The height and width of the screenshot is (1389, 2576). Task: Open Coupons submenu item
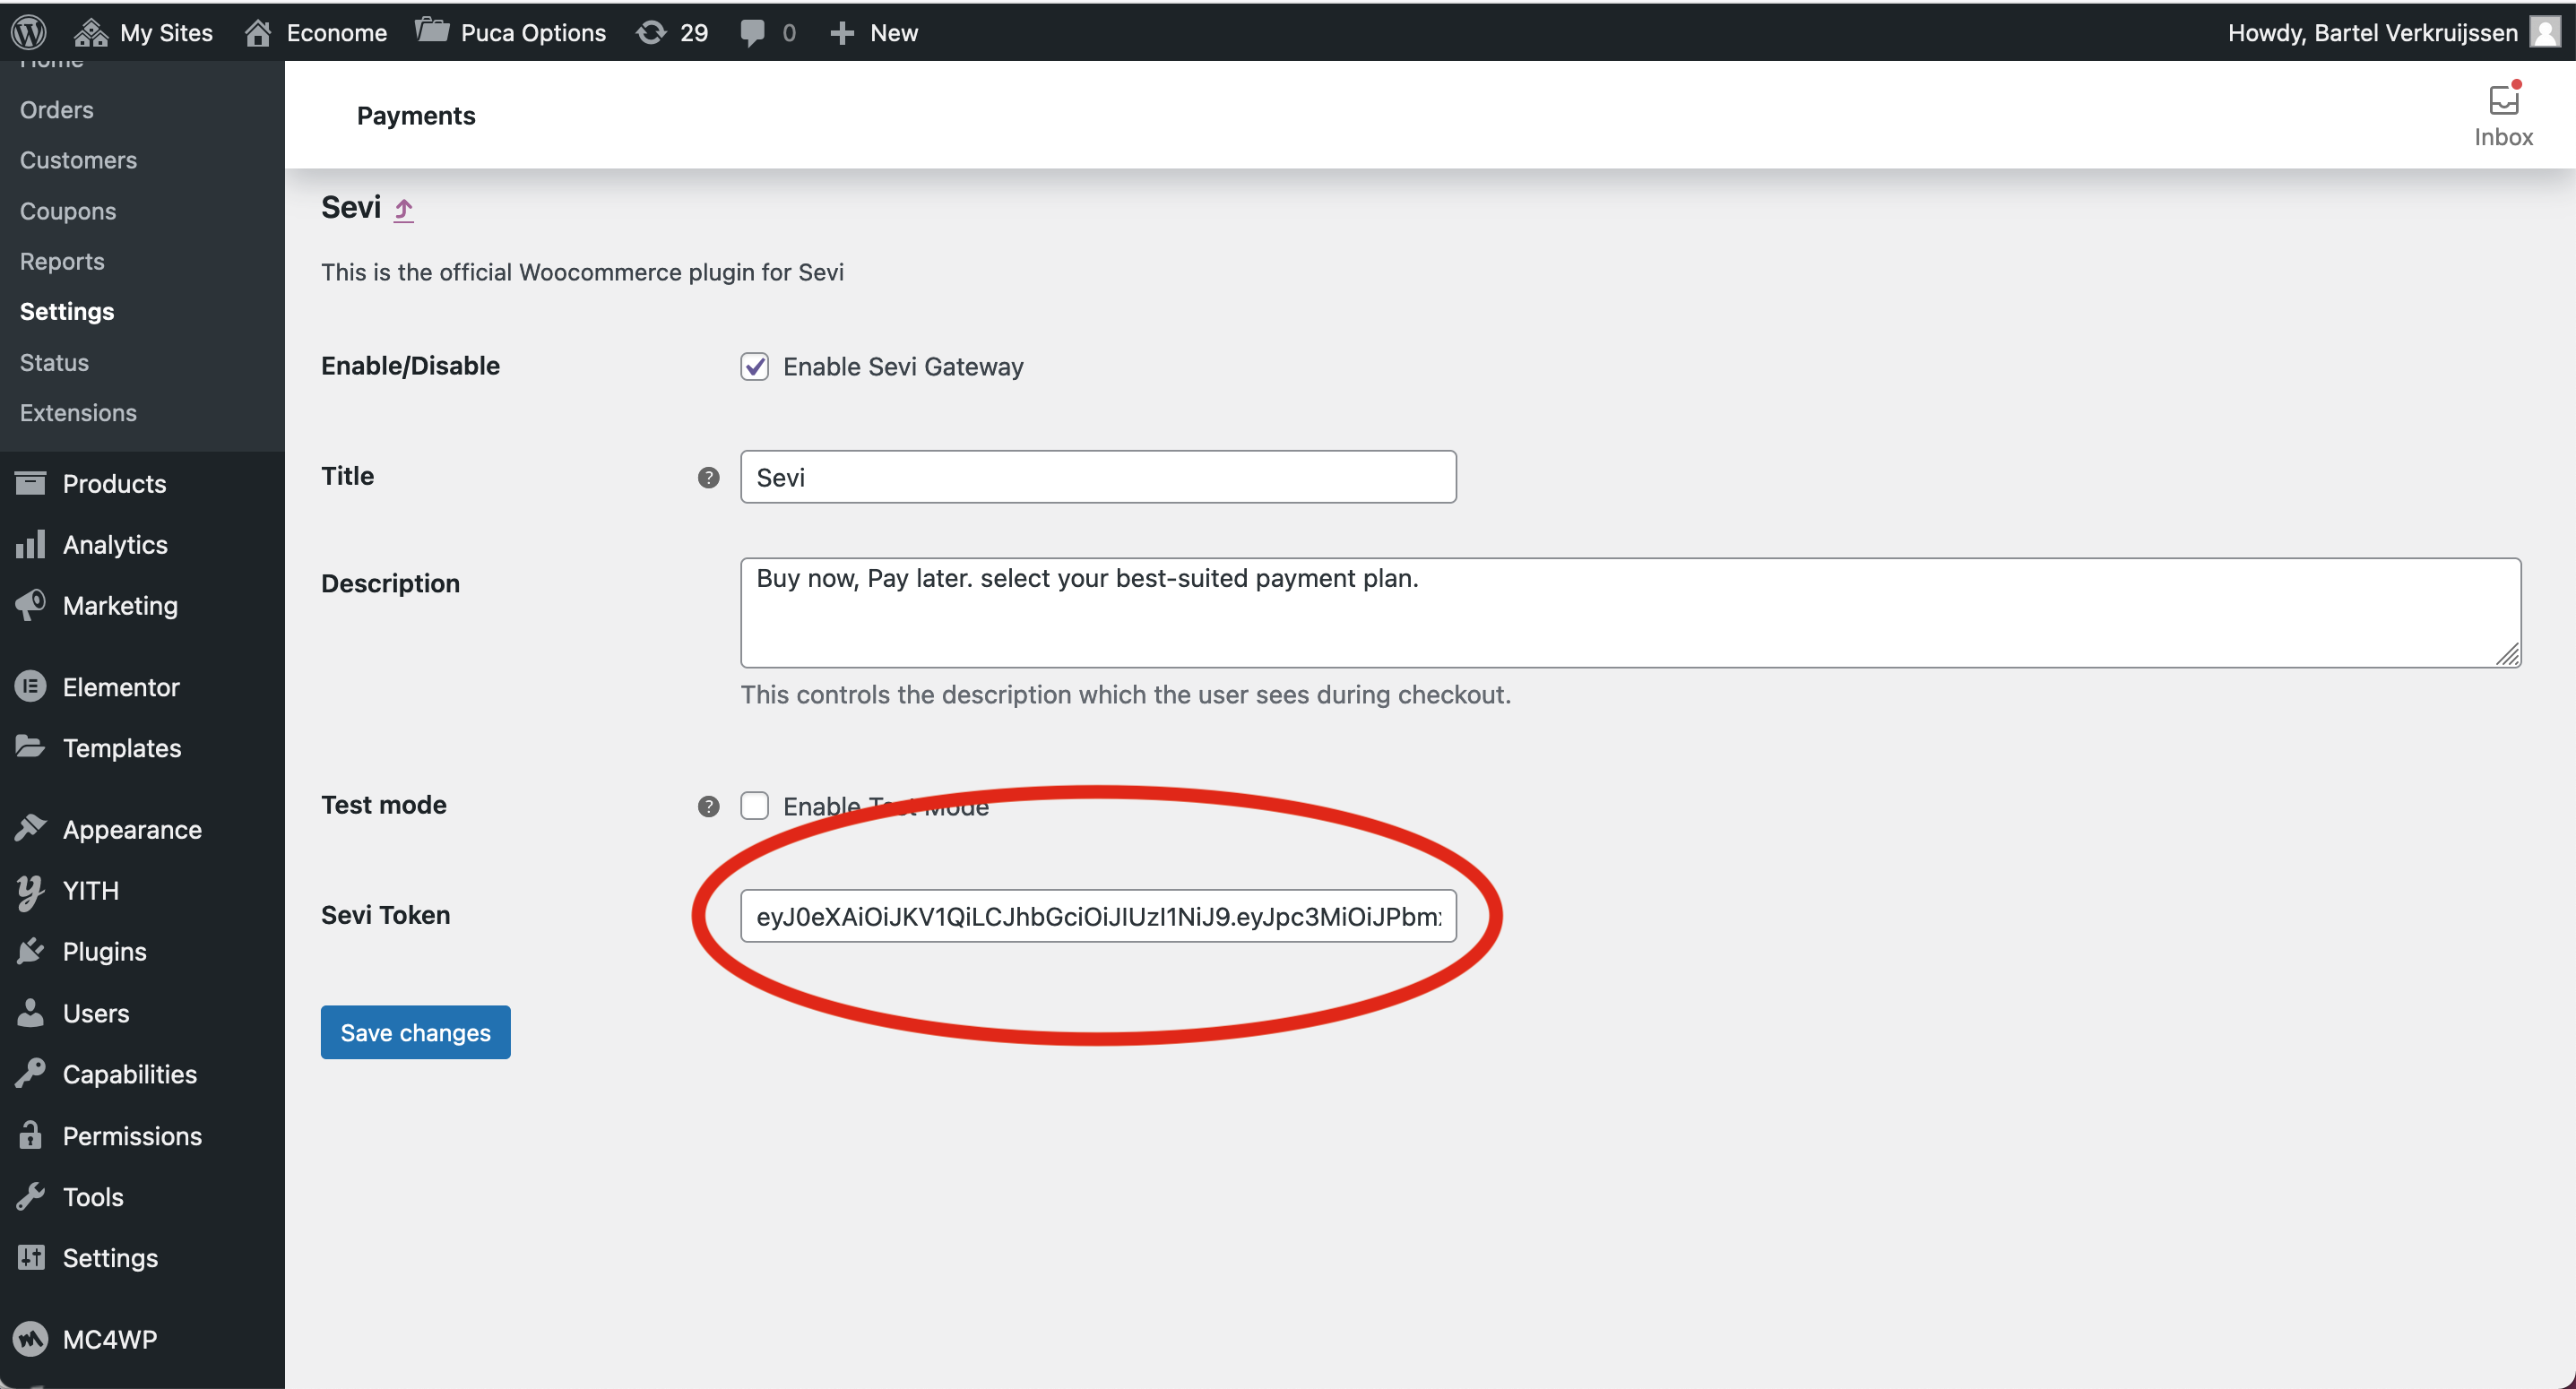point(68,211)
